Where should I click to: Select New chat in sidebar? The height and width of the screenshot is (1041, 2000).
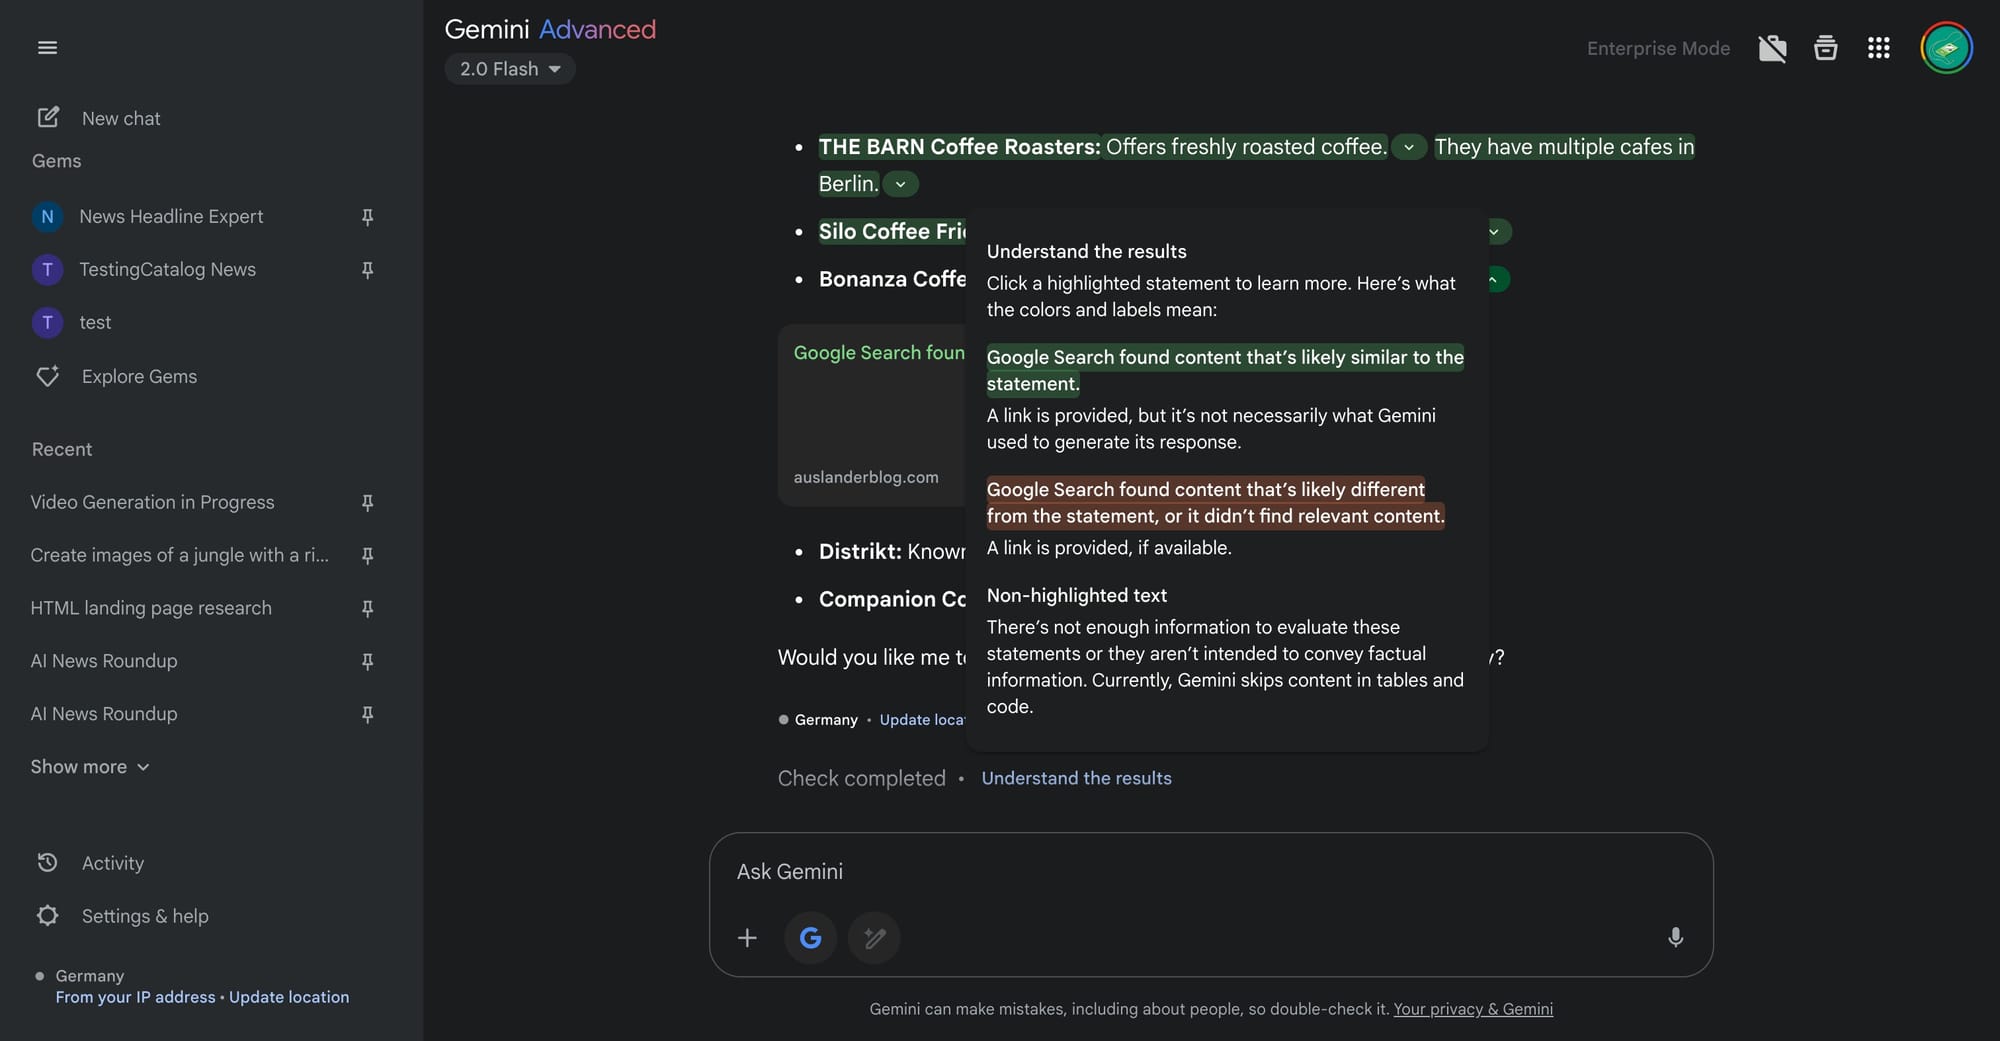[x=121, y=119]
